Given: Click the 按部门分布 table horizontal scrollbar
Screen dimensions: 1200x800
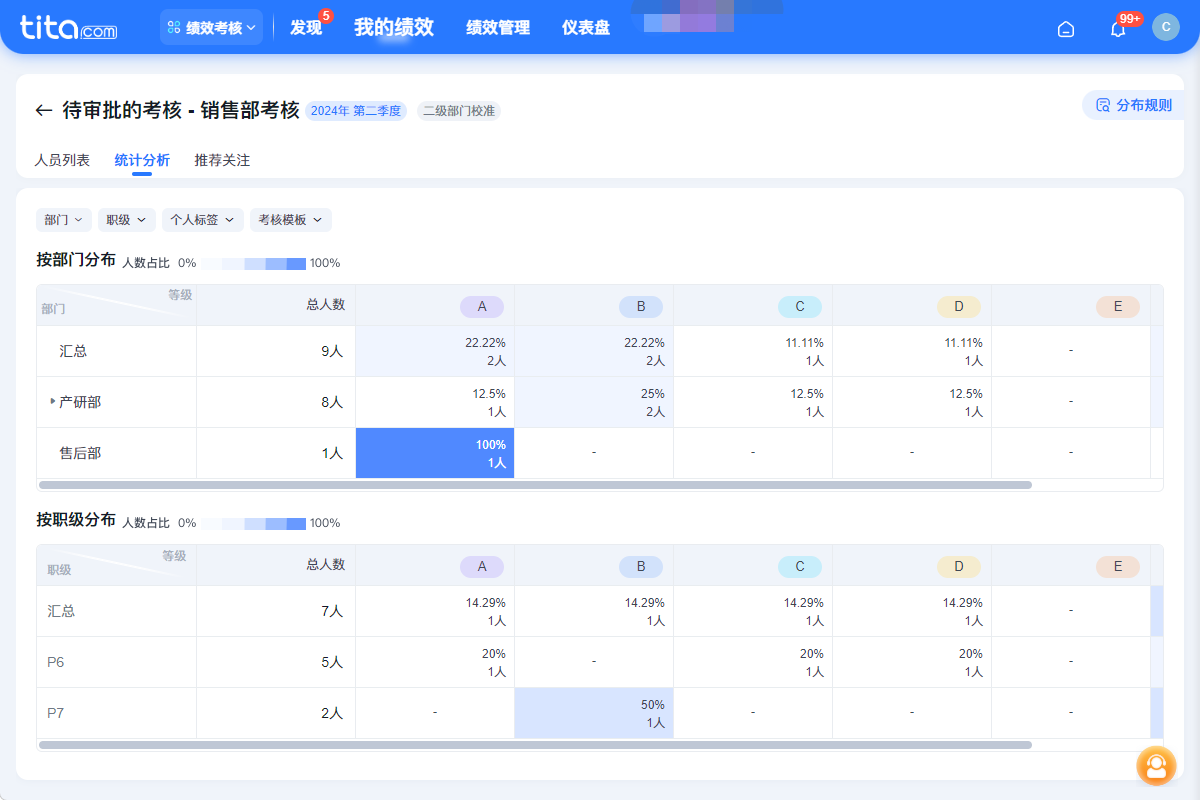Looking at the screenshot, I should pyautogui.click(x=535, y=485).
